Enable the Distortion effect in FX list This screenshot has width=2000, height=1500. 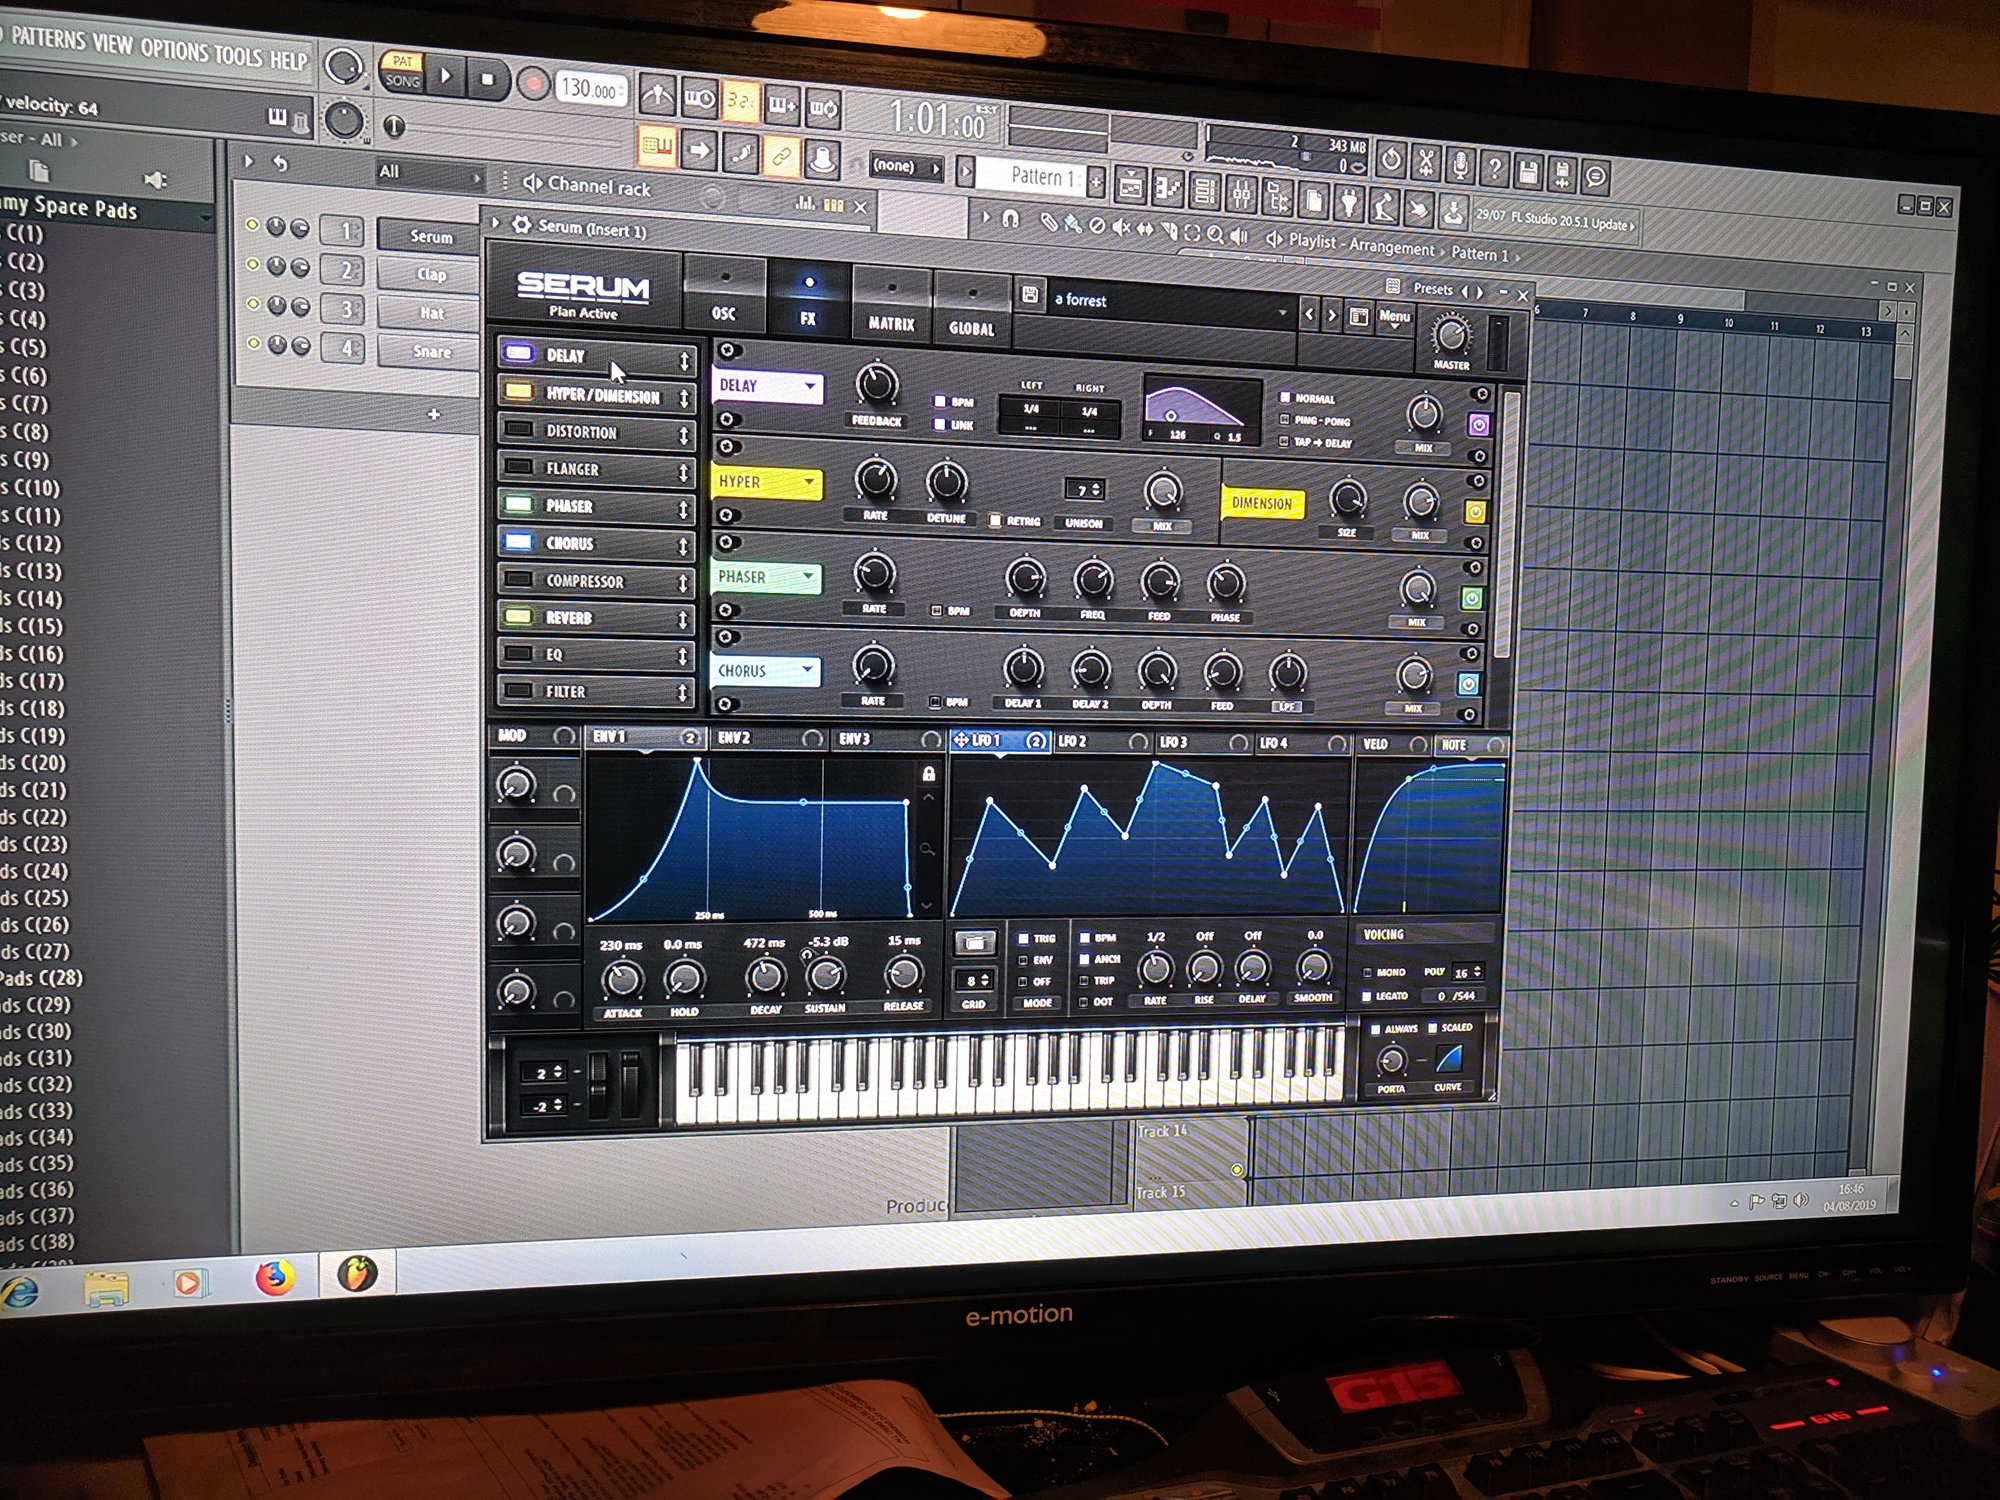pos(518,430)
